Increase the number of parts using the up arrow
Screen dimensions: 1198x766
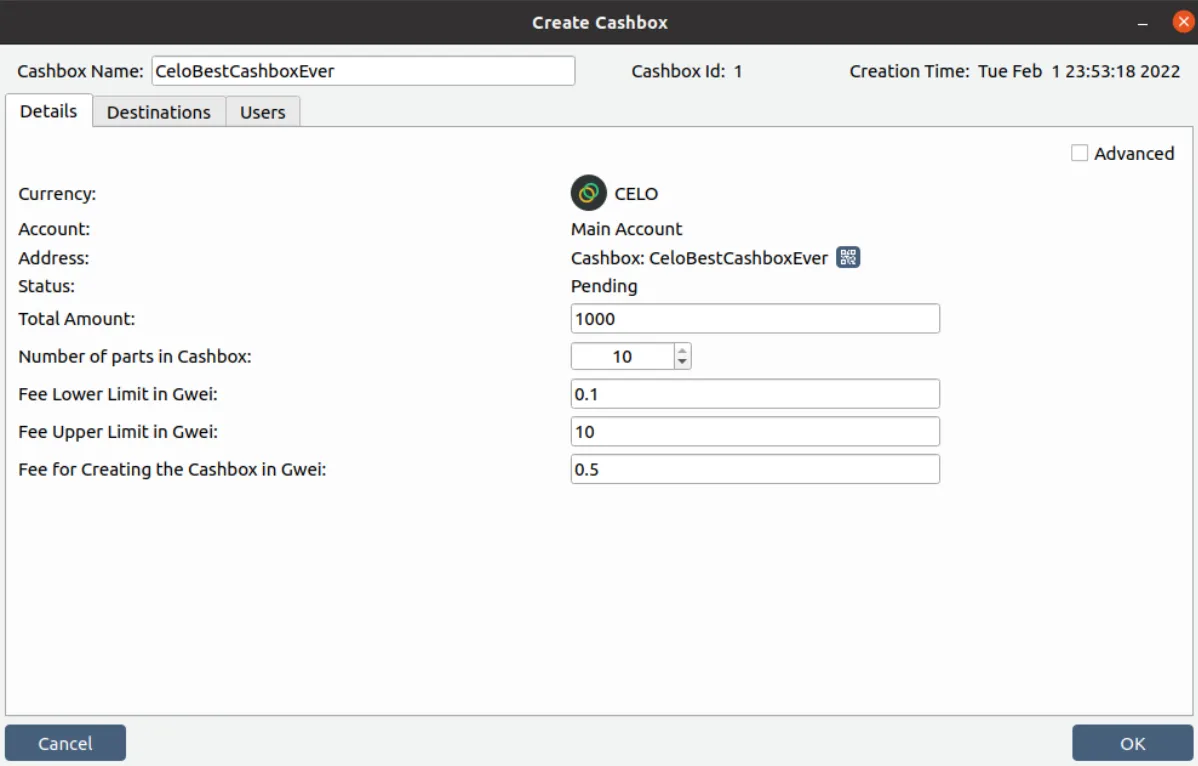[x=682, y=351]
